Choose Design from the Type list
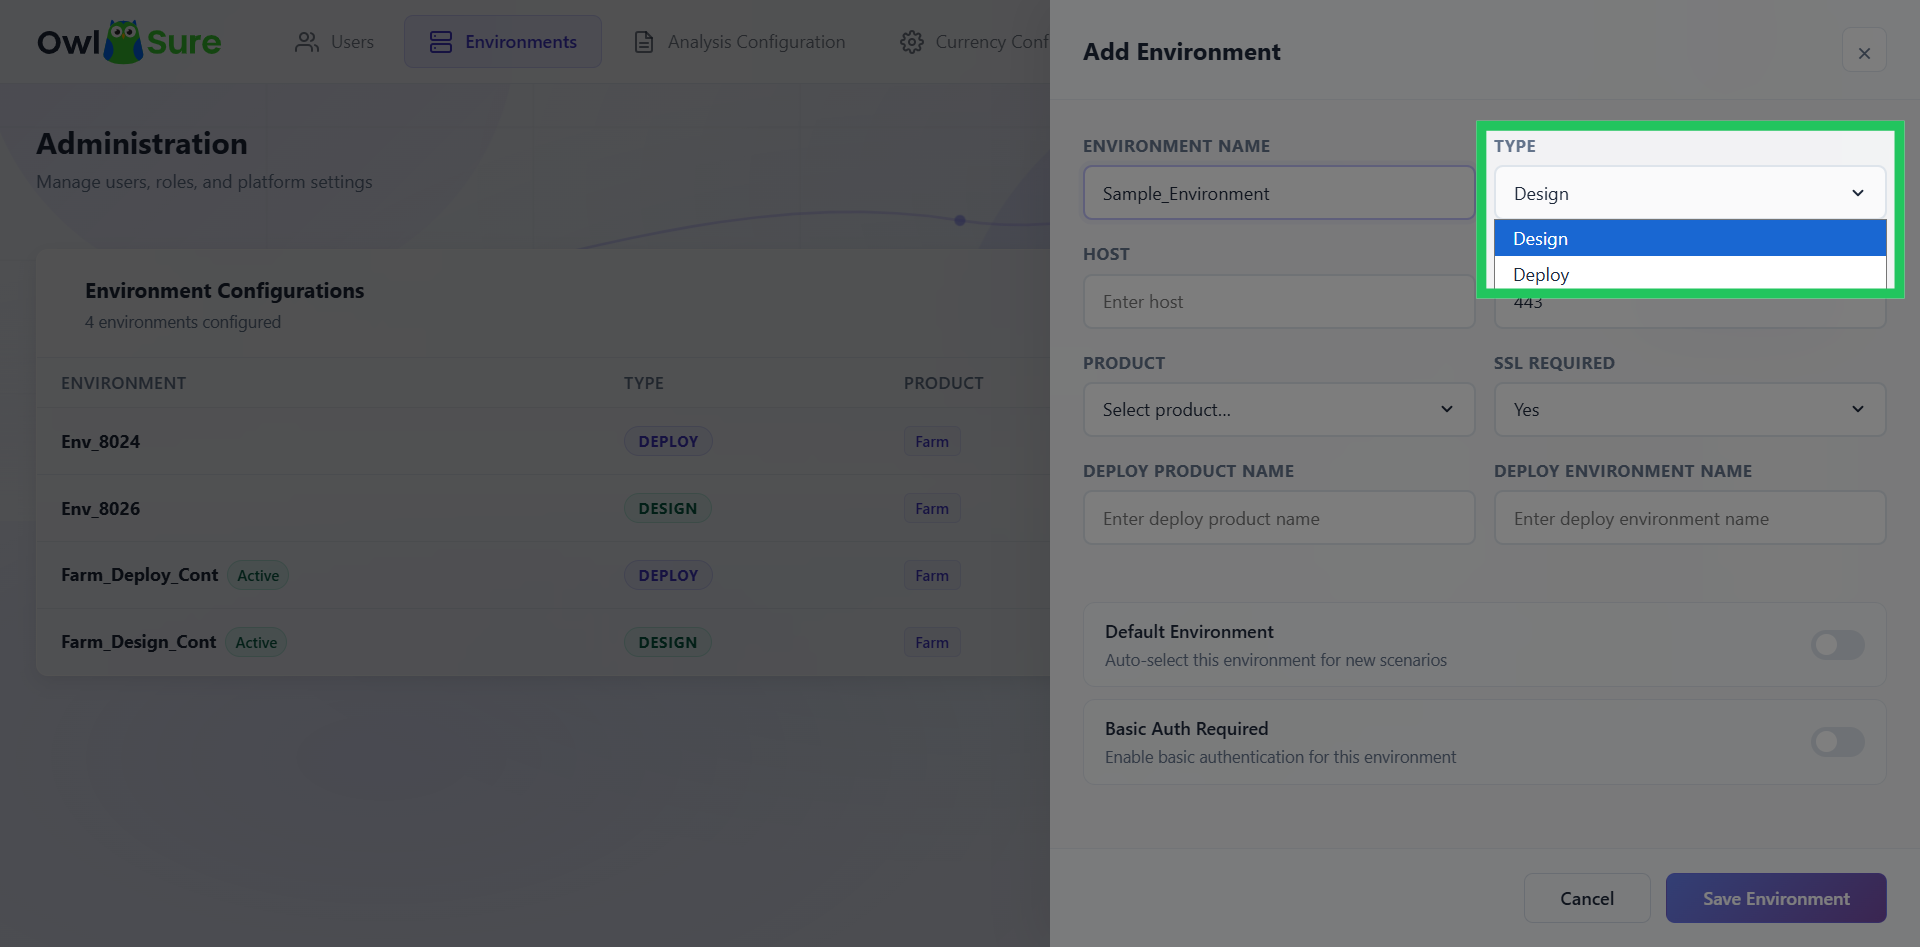Screen dimensions: 1920x947 1690,238
